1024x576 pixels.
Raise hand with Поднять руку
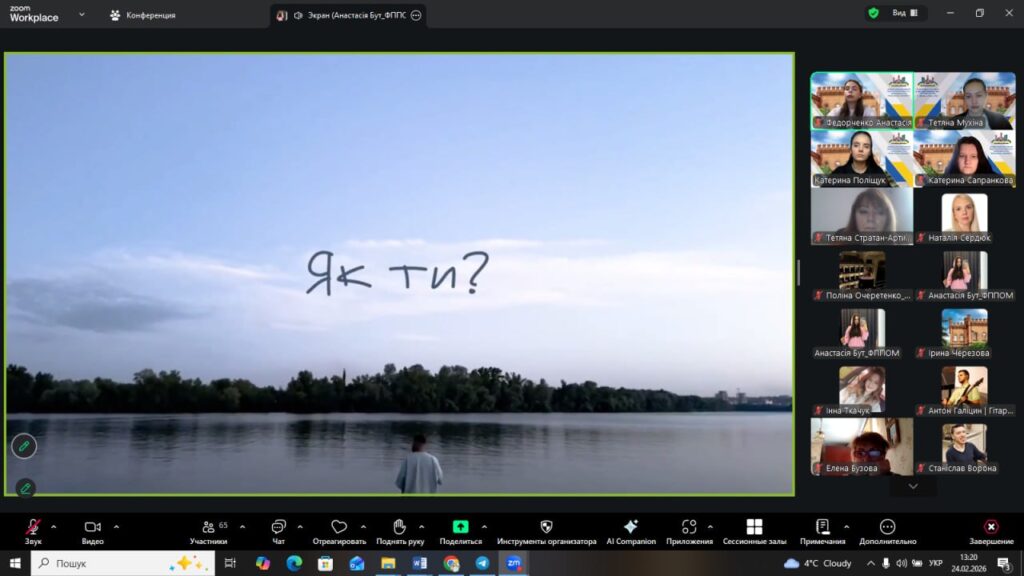tap(399, 527)
